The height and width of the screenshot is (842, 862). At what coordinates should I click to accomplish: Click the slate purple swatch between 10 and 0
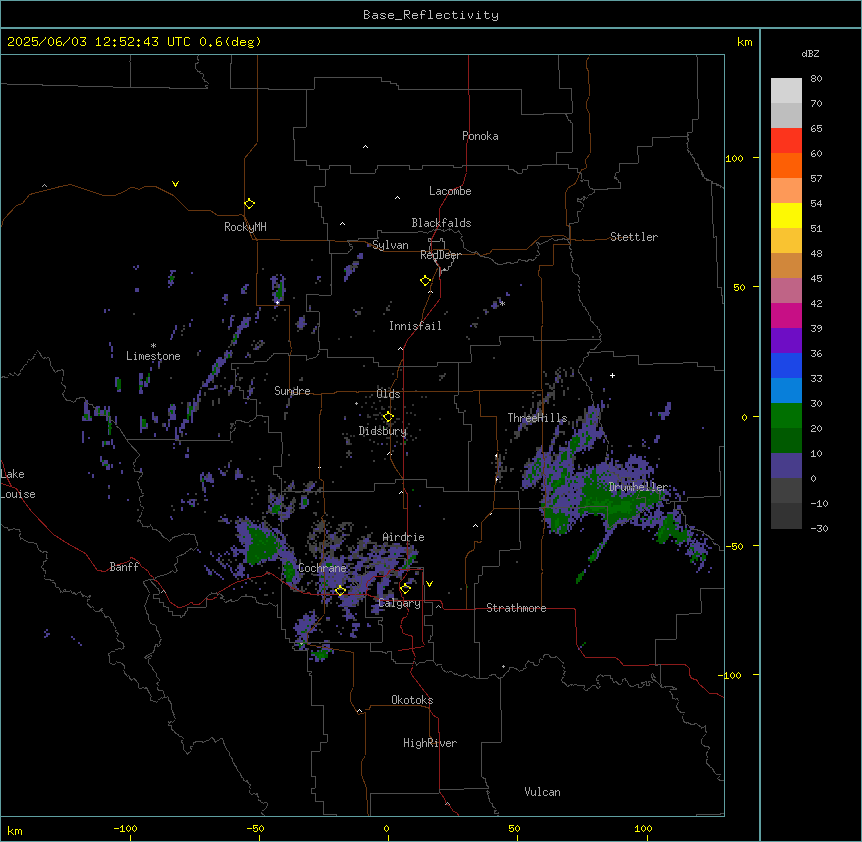[786, 466]
